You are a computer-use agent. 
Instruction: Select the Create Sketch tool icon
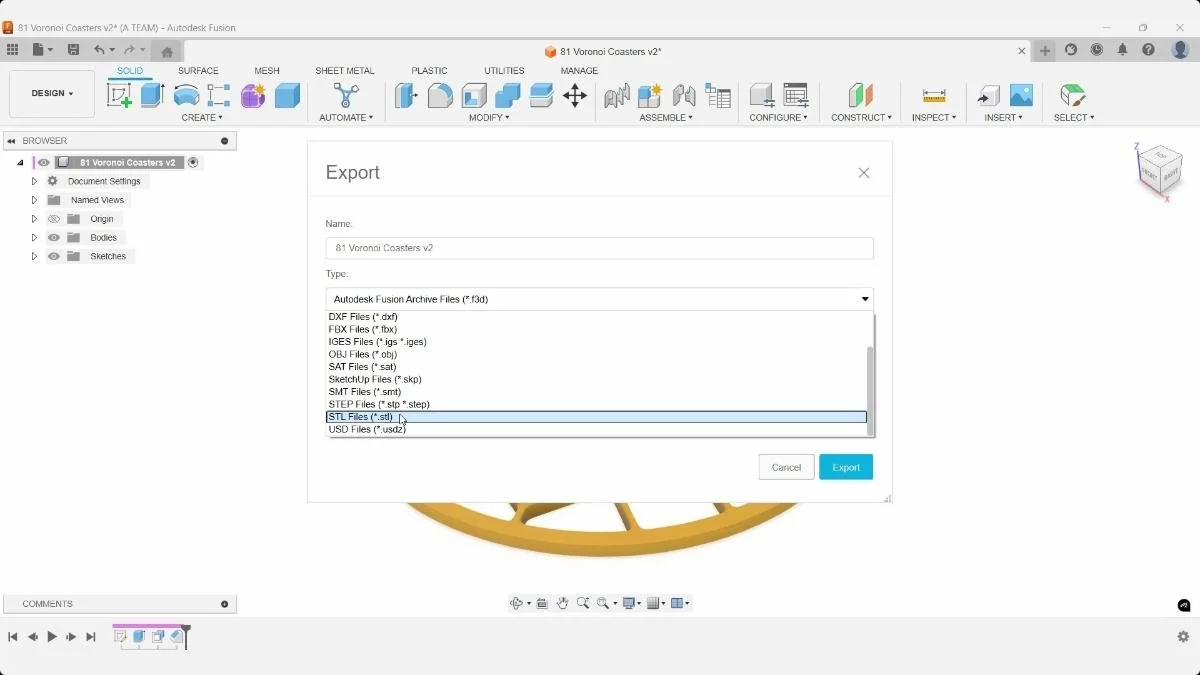pyautogui.click(x=119, y=95)
